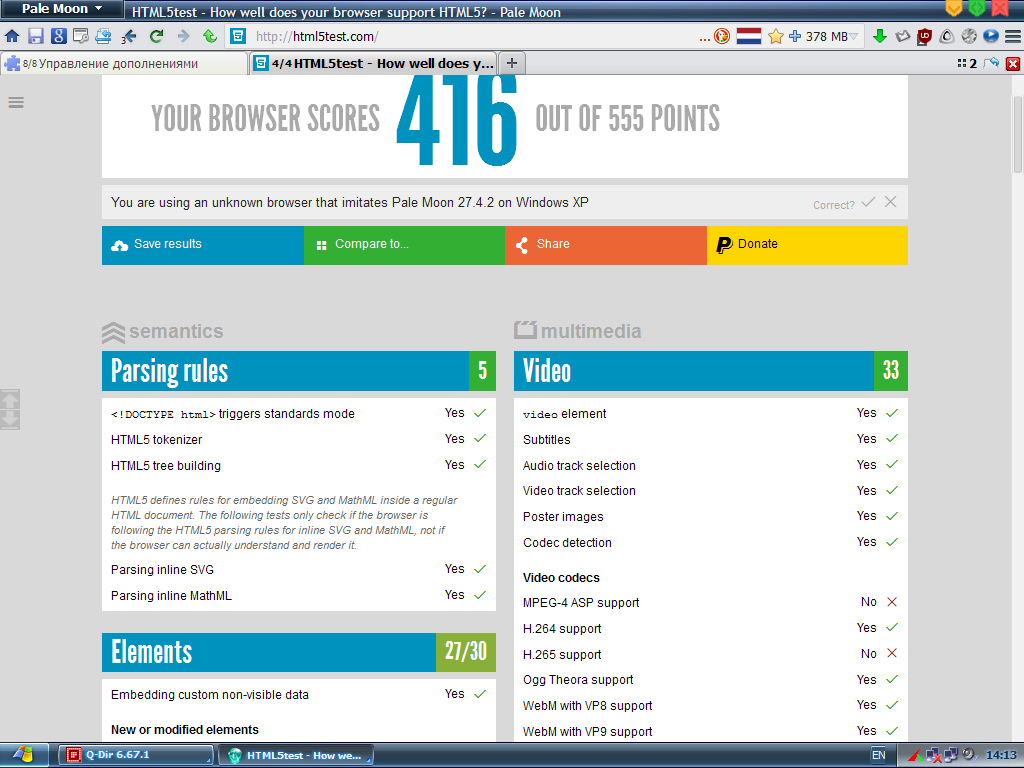This screenshot has height=768, width=1024.
Task: Switch to Q-Dir 6.67.1 in the taskbar
Action: click(x=136, y=755)
